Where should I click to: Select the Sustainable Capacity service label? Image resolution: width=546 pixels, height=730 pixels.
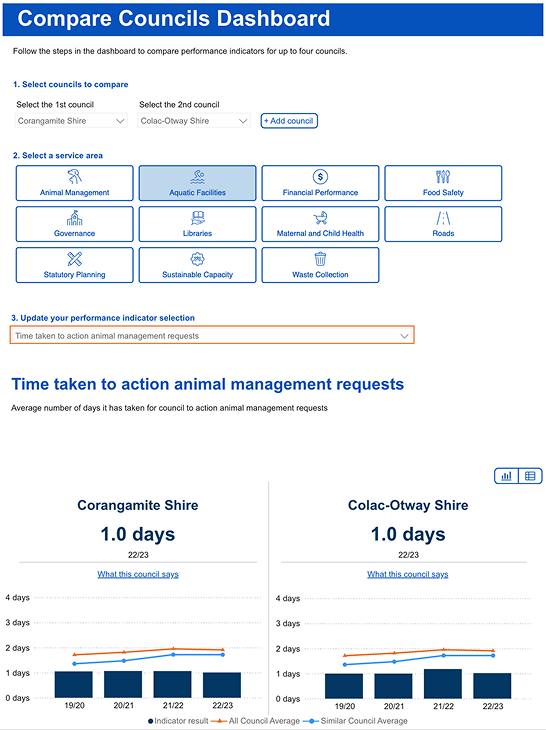(x=197, y=274)
